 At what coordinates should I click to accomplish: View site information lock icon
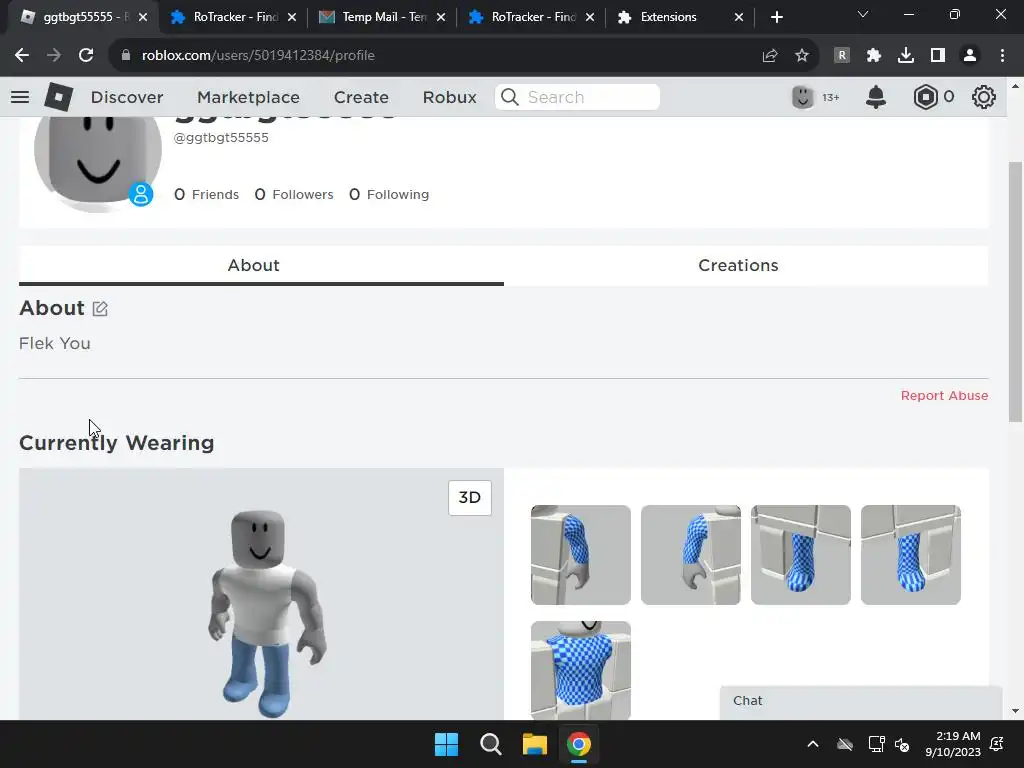point(126,56)
